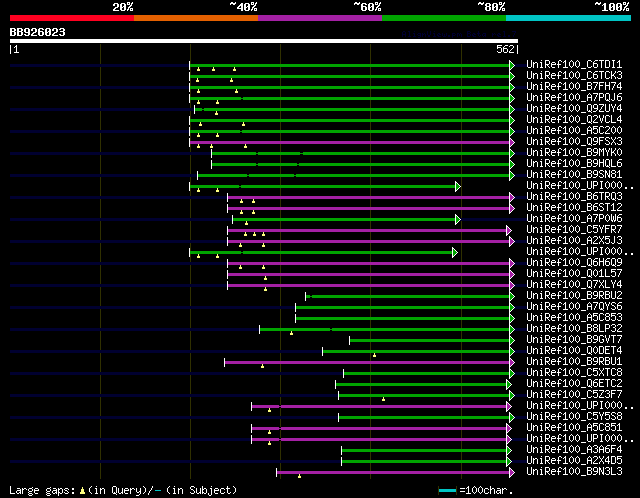Click the purple alignment bar of UniRef100_Q9FSX3
Screen dimensions: 640x498
(x=349, y=142)
